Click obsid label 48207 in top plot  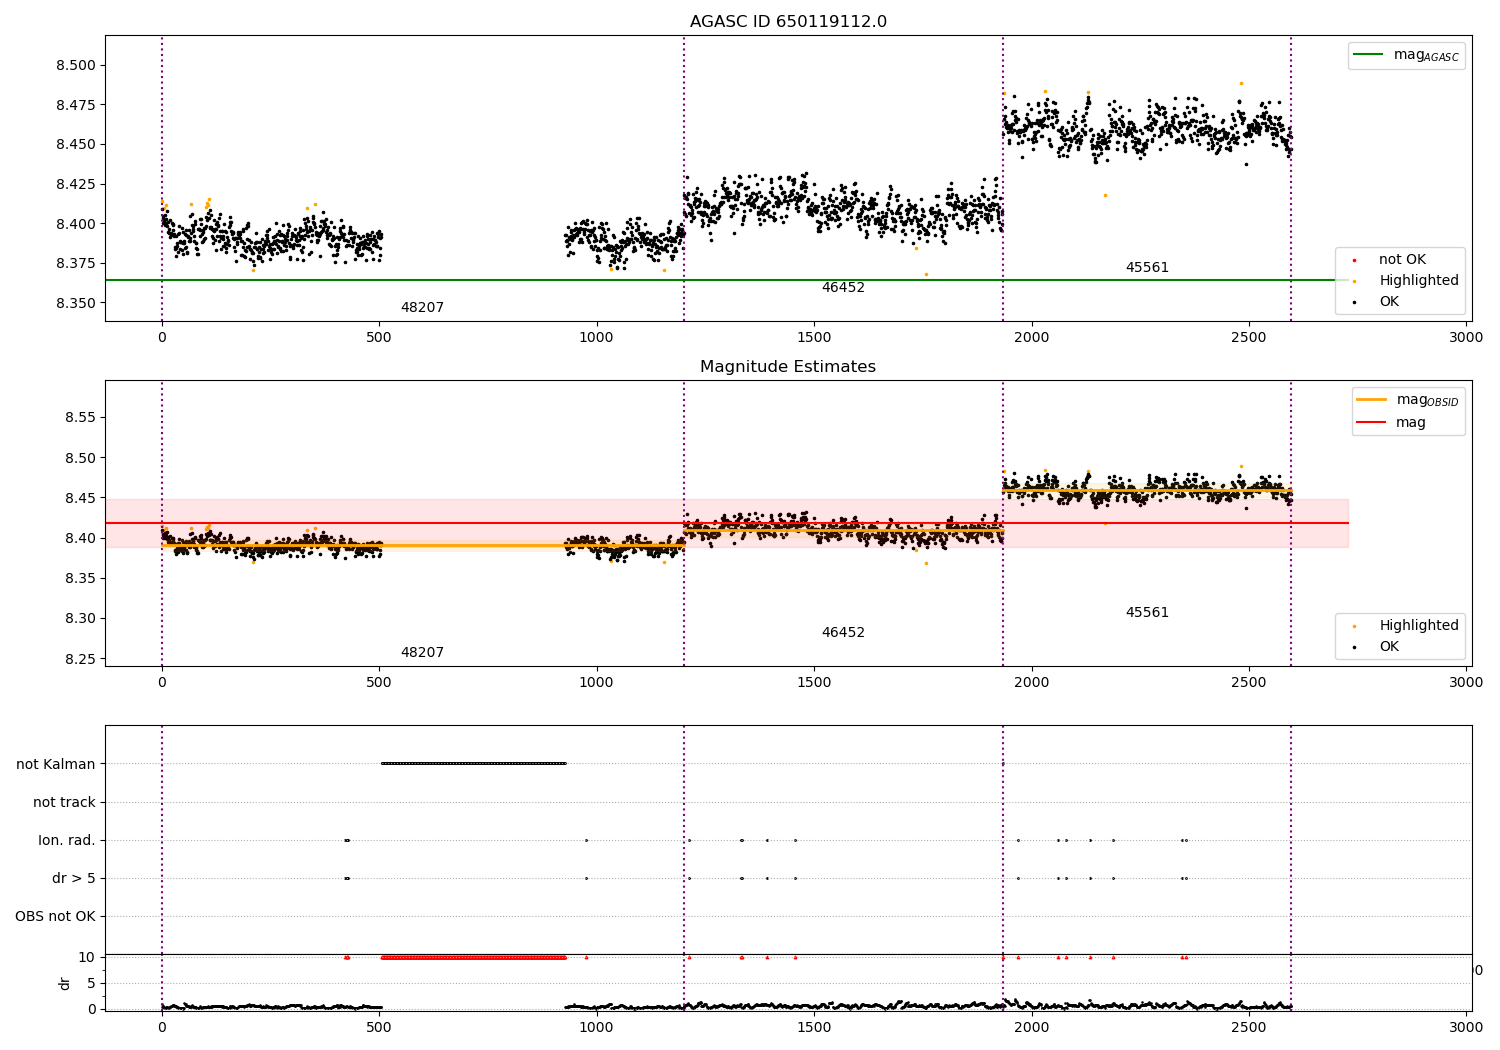422,308
